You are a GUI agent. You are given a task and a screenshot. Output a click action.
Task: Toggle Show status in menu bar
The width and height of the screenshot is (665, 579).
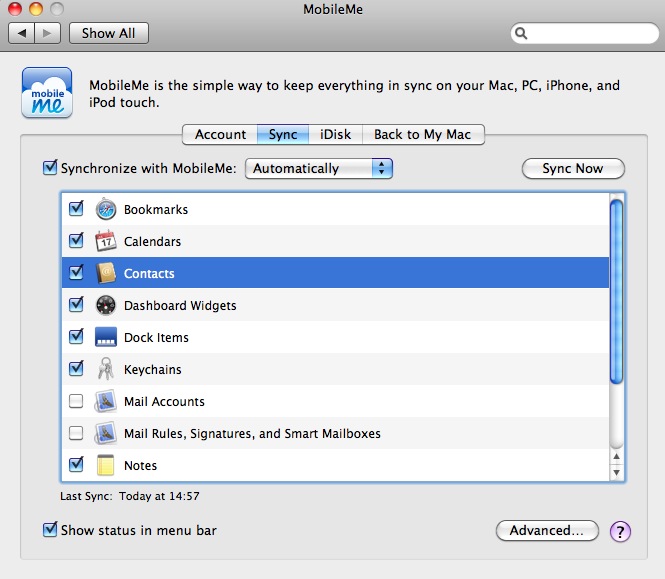pos(50,530)
